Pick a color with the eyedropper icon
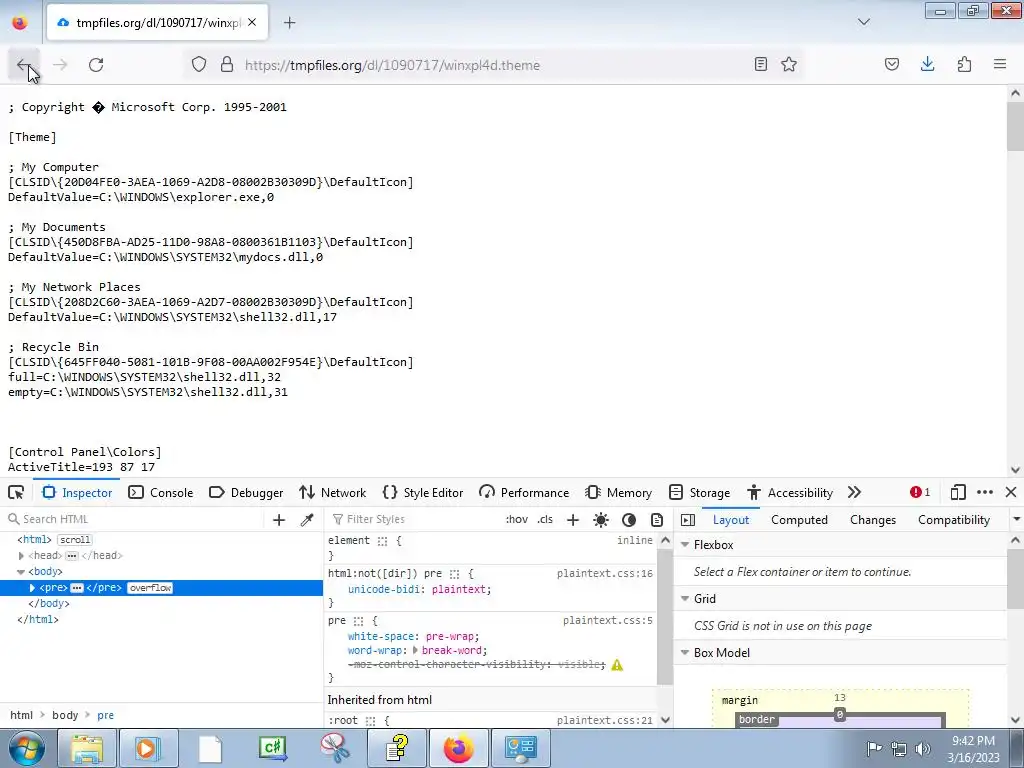 coord(307,520)
